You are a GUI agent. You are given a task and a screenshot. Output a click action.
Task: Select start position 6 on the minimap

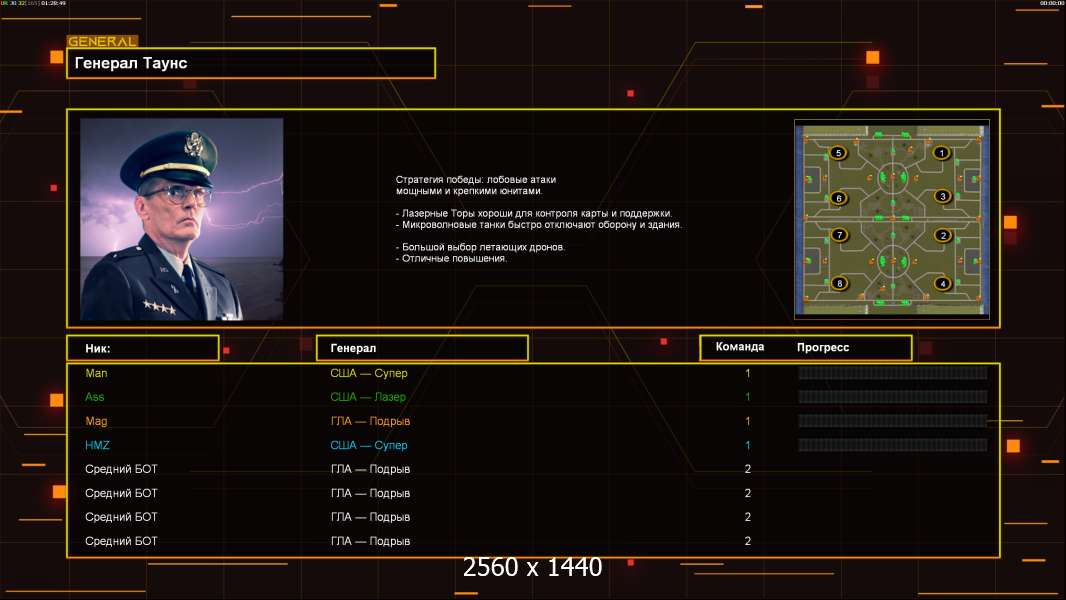click(x=839, y=198)
